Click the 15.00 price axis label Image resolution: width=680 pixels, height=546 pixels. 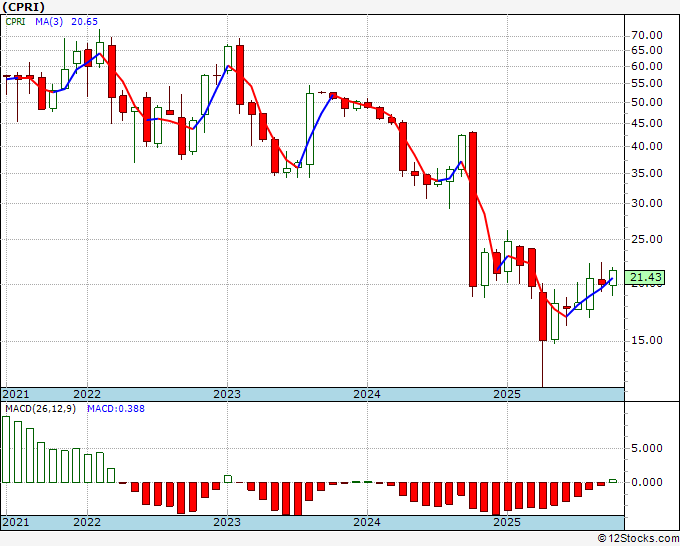tap(647, 340)
